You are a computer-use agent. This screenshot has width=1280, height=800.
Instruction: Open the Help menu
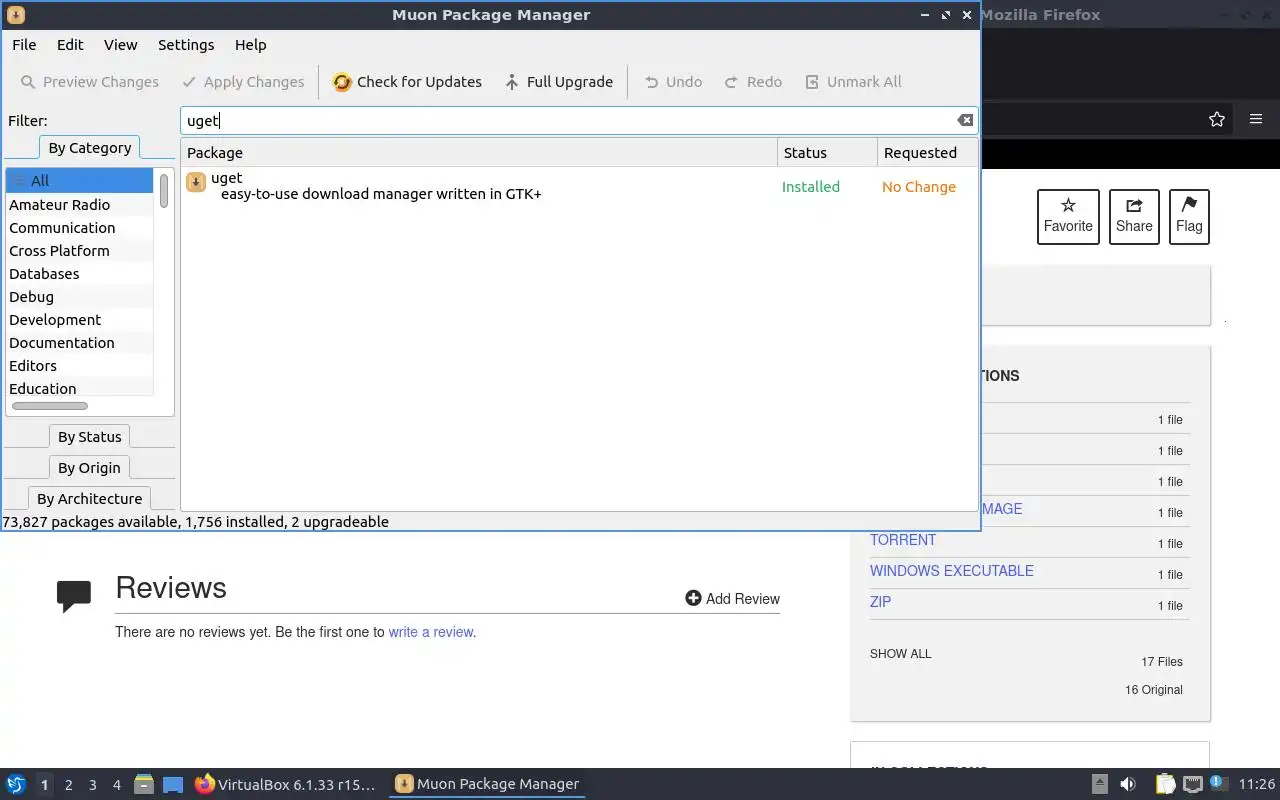tap(250, 45)
